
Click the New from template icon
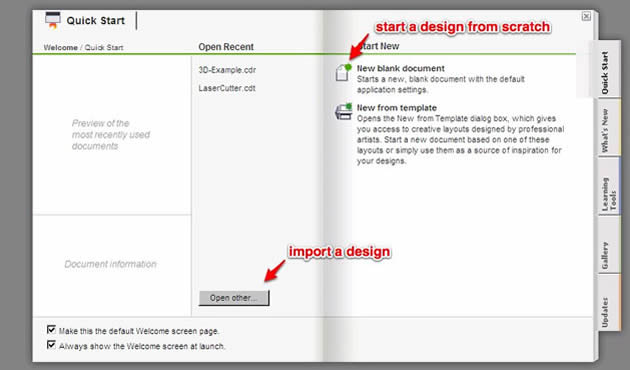pos(344,111)
